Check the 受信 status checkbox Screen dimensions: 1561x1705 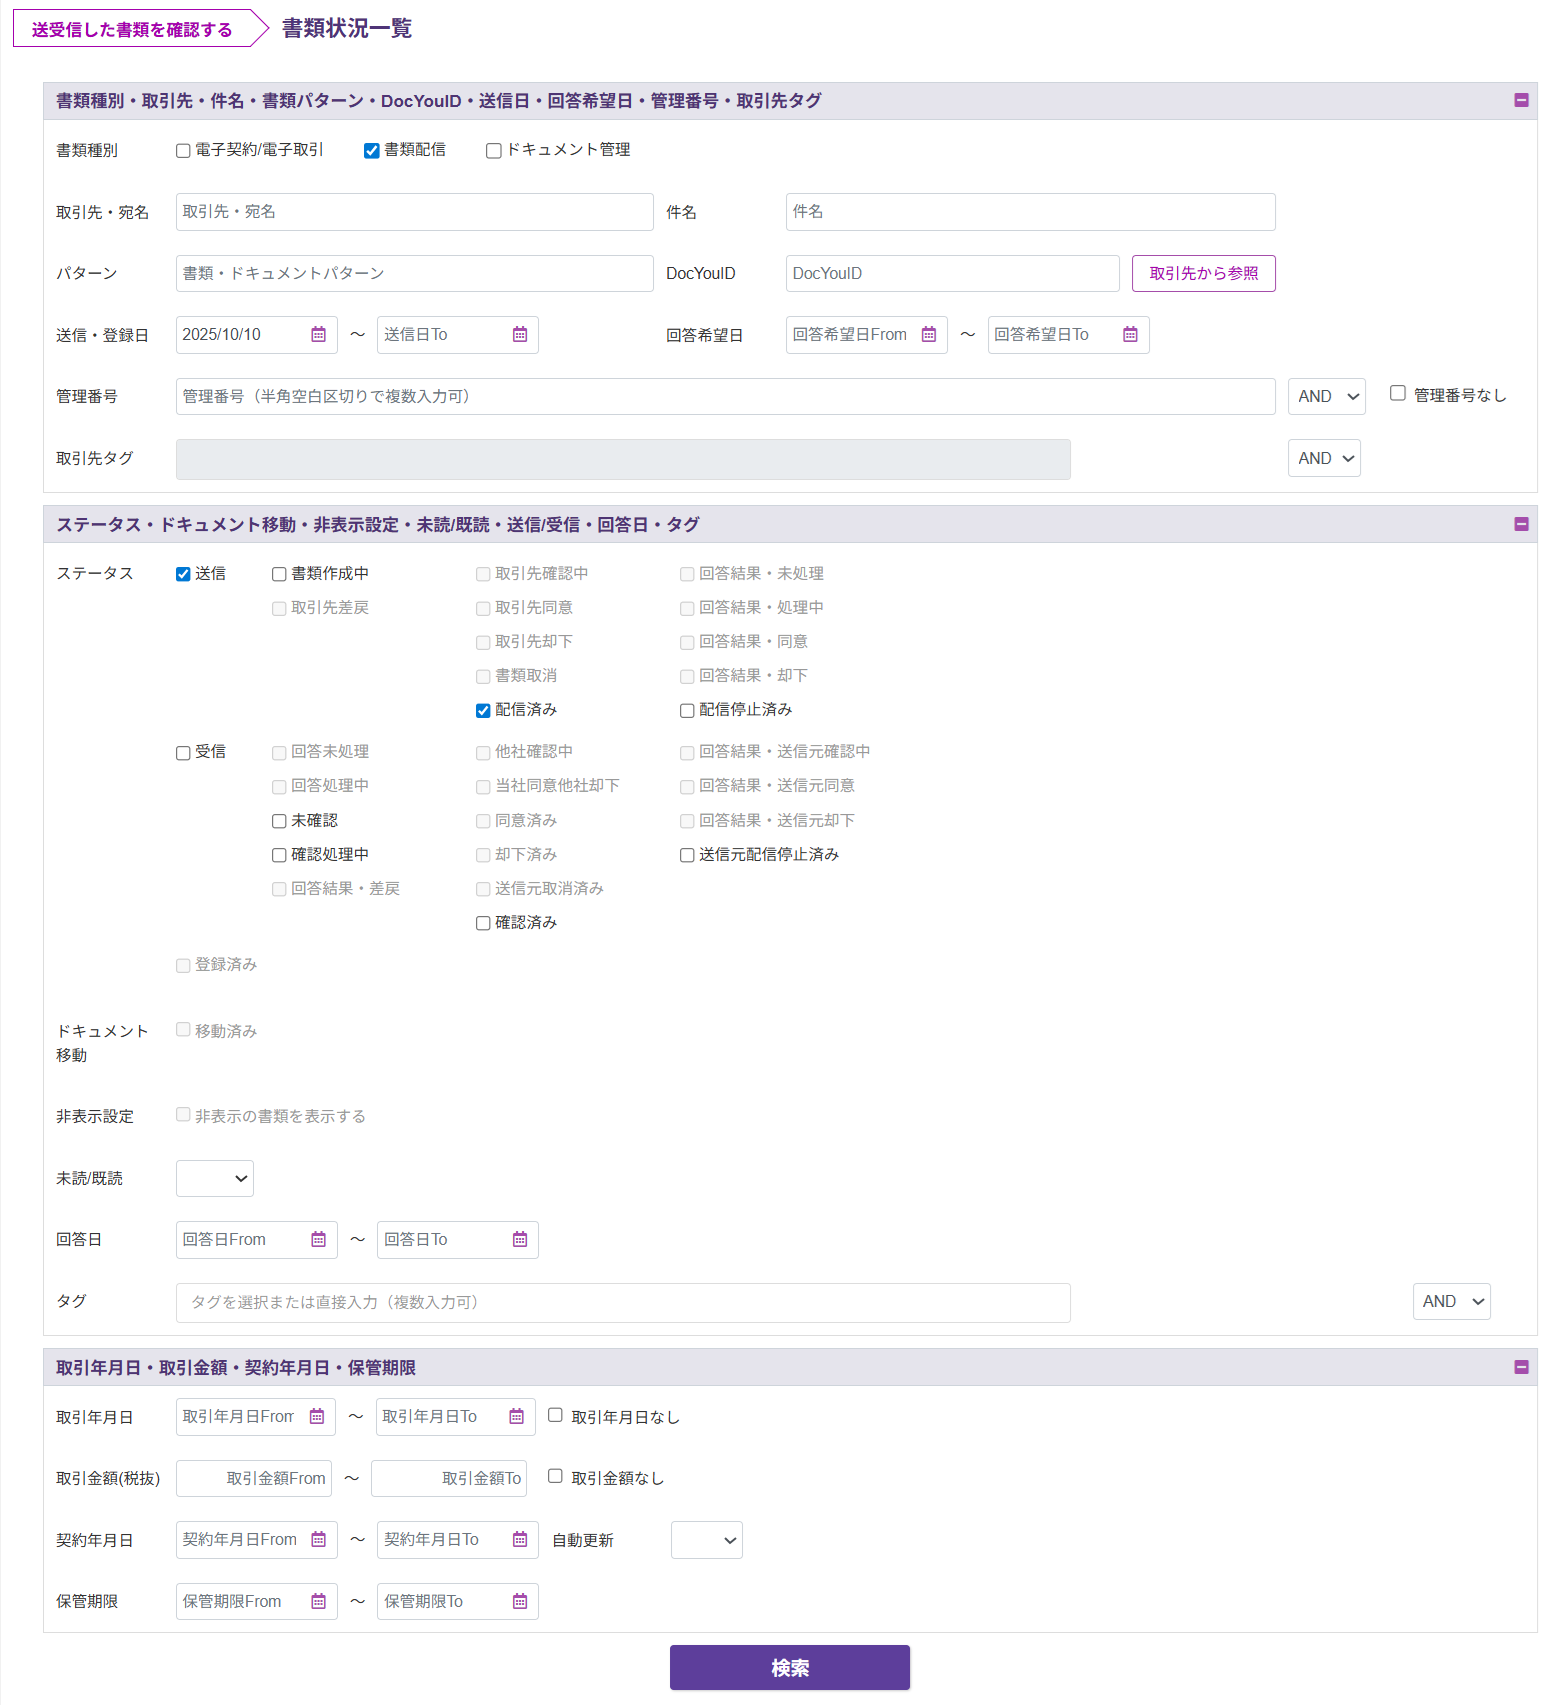coord(183,753)
